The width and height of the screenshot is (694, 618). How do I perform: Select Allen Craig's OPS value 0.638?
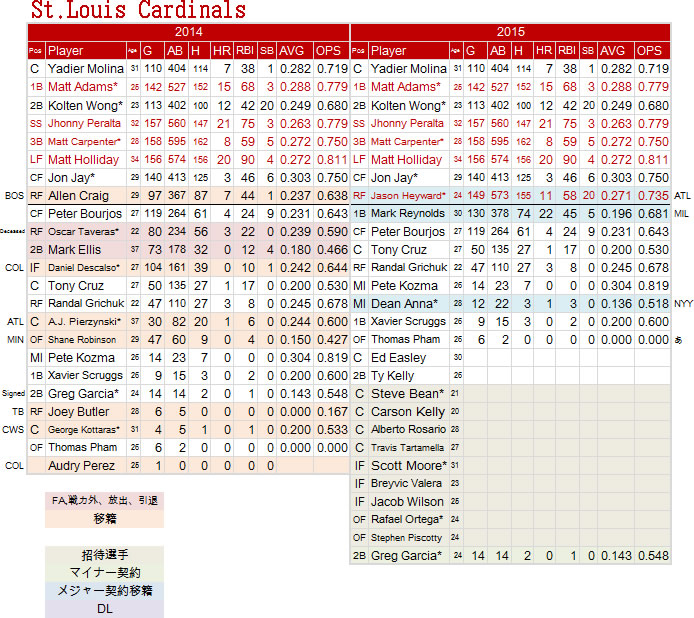(332, 196)
